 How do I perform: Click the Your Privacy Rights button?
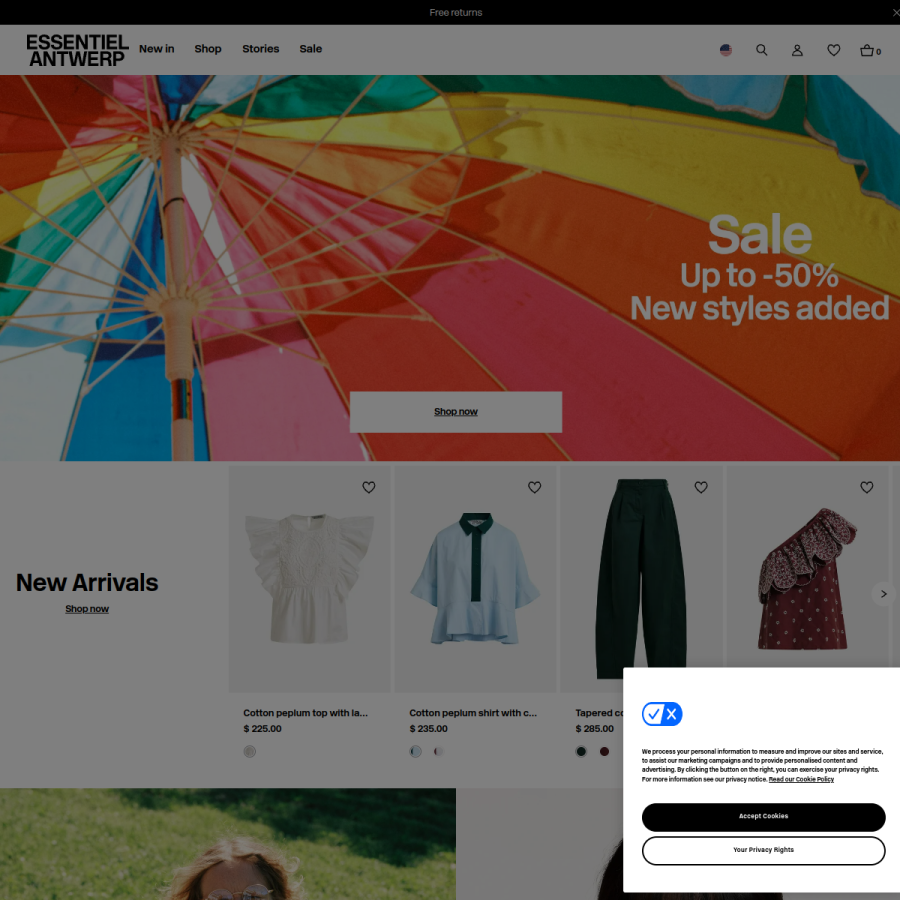click(x=763, y=850)
